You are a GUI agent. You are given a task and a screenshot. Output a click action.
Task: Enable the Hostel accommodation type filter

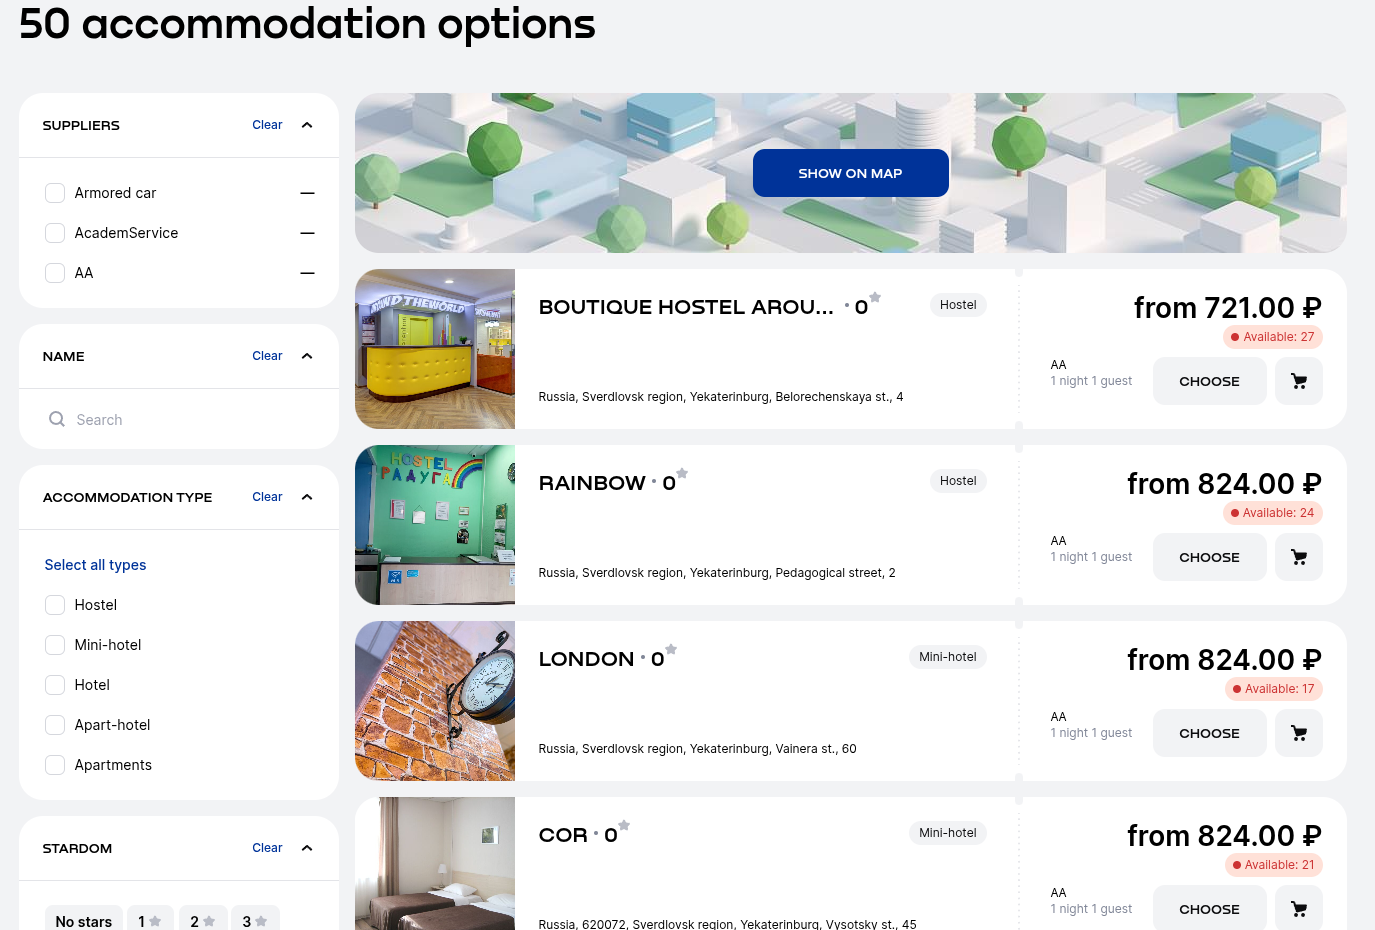pyautogui.click(x=55, y=605)
